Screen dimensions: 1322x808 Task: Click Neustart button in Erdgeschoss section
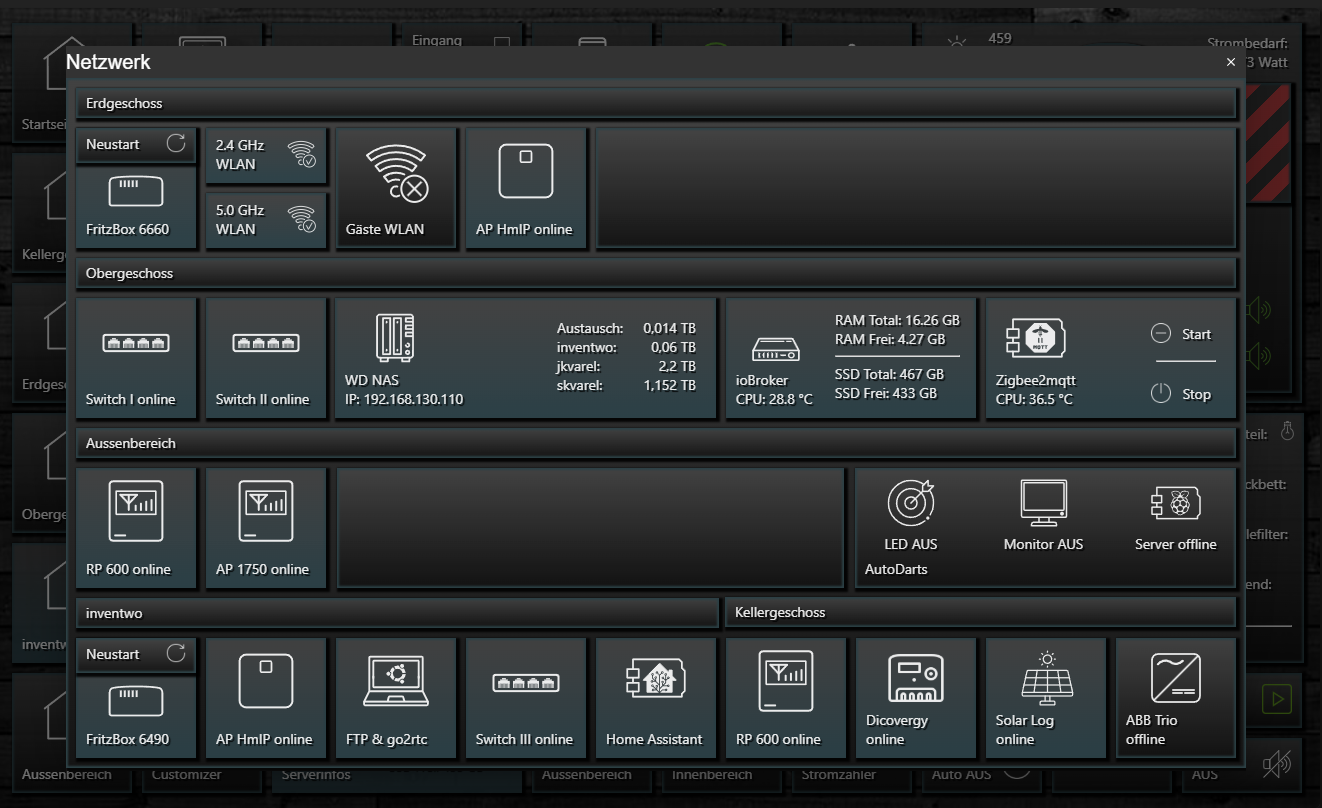pyautogui.click(x=136, y=144)
